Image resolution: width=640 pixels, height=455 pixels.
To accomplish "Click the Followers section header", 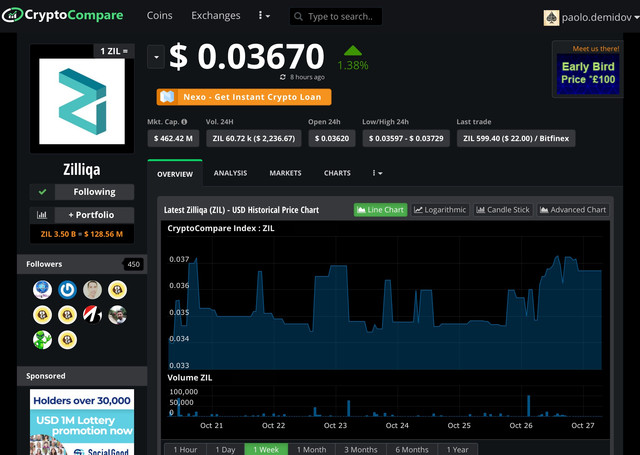I will pyautogui.click(x=82, y=264).
